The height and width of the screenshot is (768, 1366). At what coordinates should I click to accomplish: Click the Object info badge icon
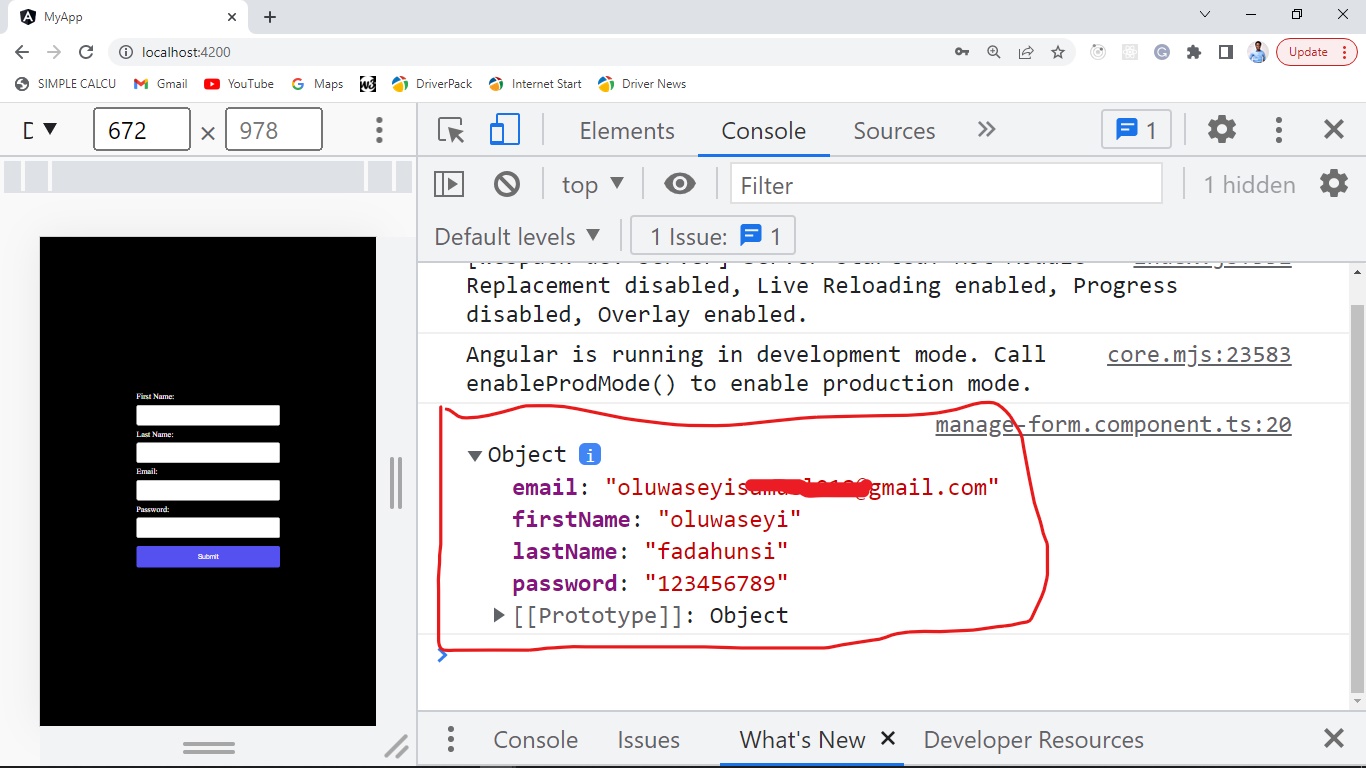[590, 455]
